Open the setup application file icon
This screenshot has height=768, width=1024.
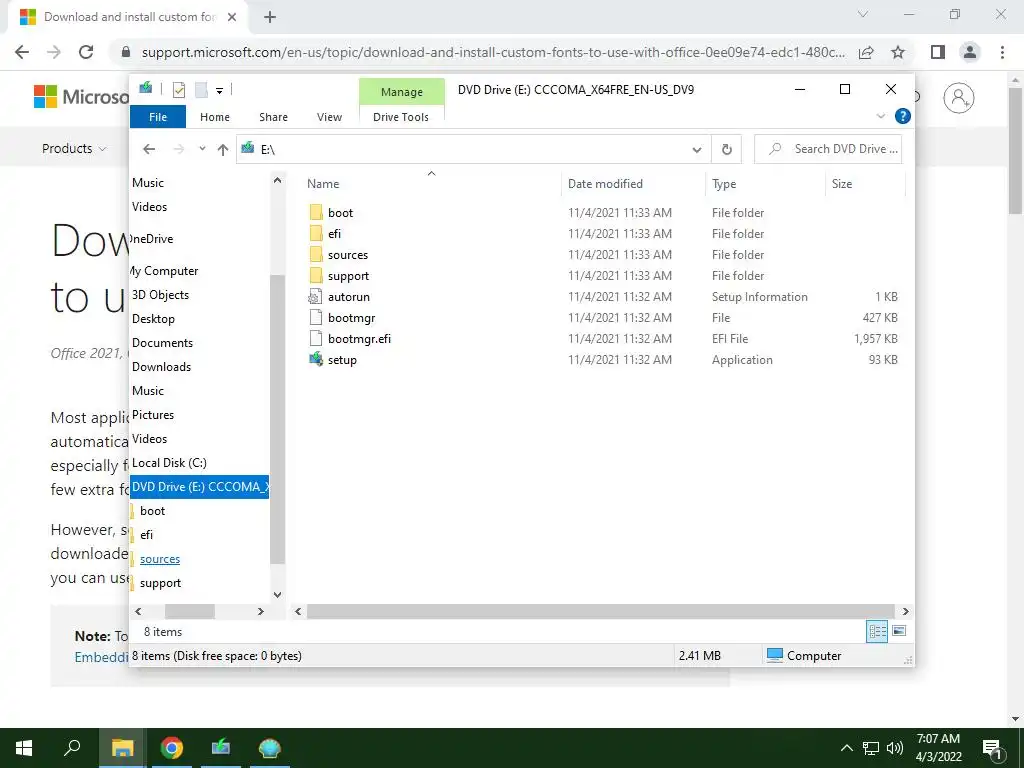[x=316, y=359]
